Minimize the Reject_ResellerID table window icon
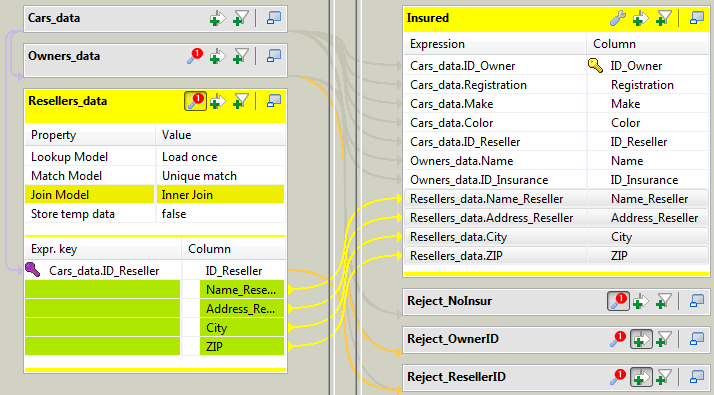The image size is (714, 395). [x=697, y=376]
